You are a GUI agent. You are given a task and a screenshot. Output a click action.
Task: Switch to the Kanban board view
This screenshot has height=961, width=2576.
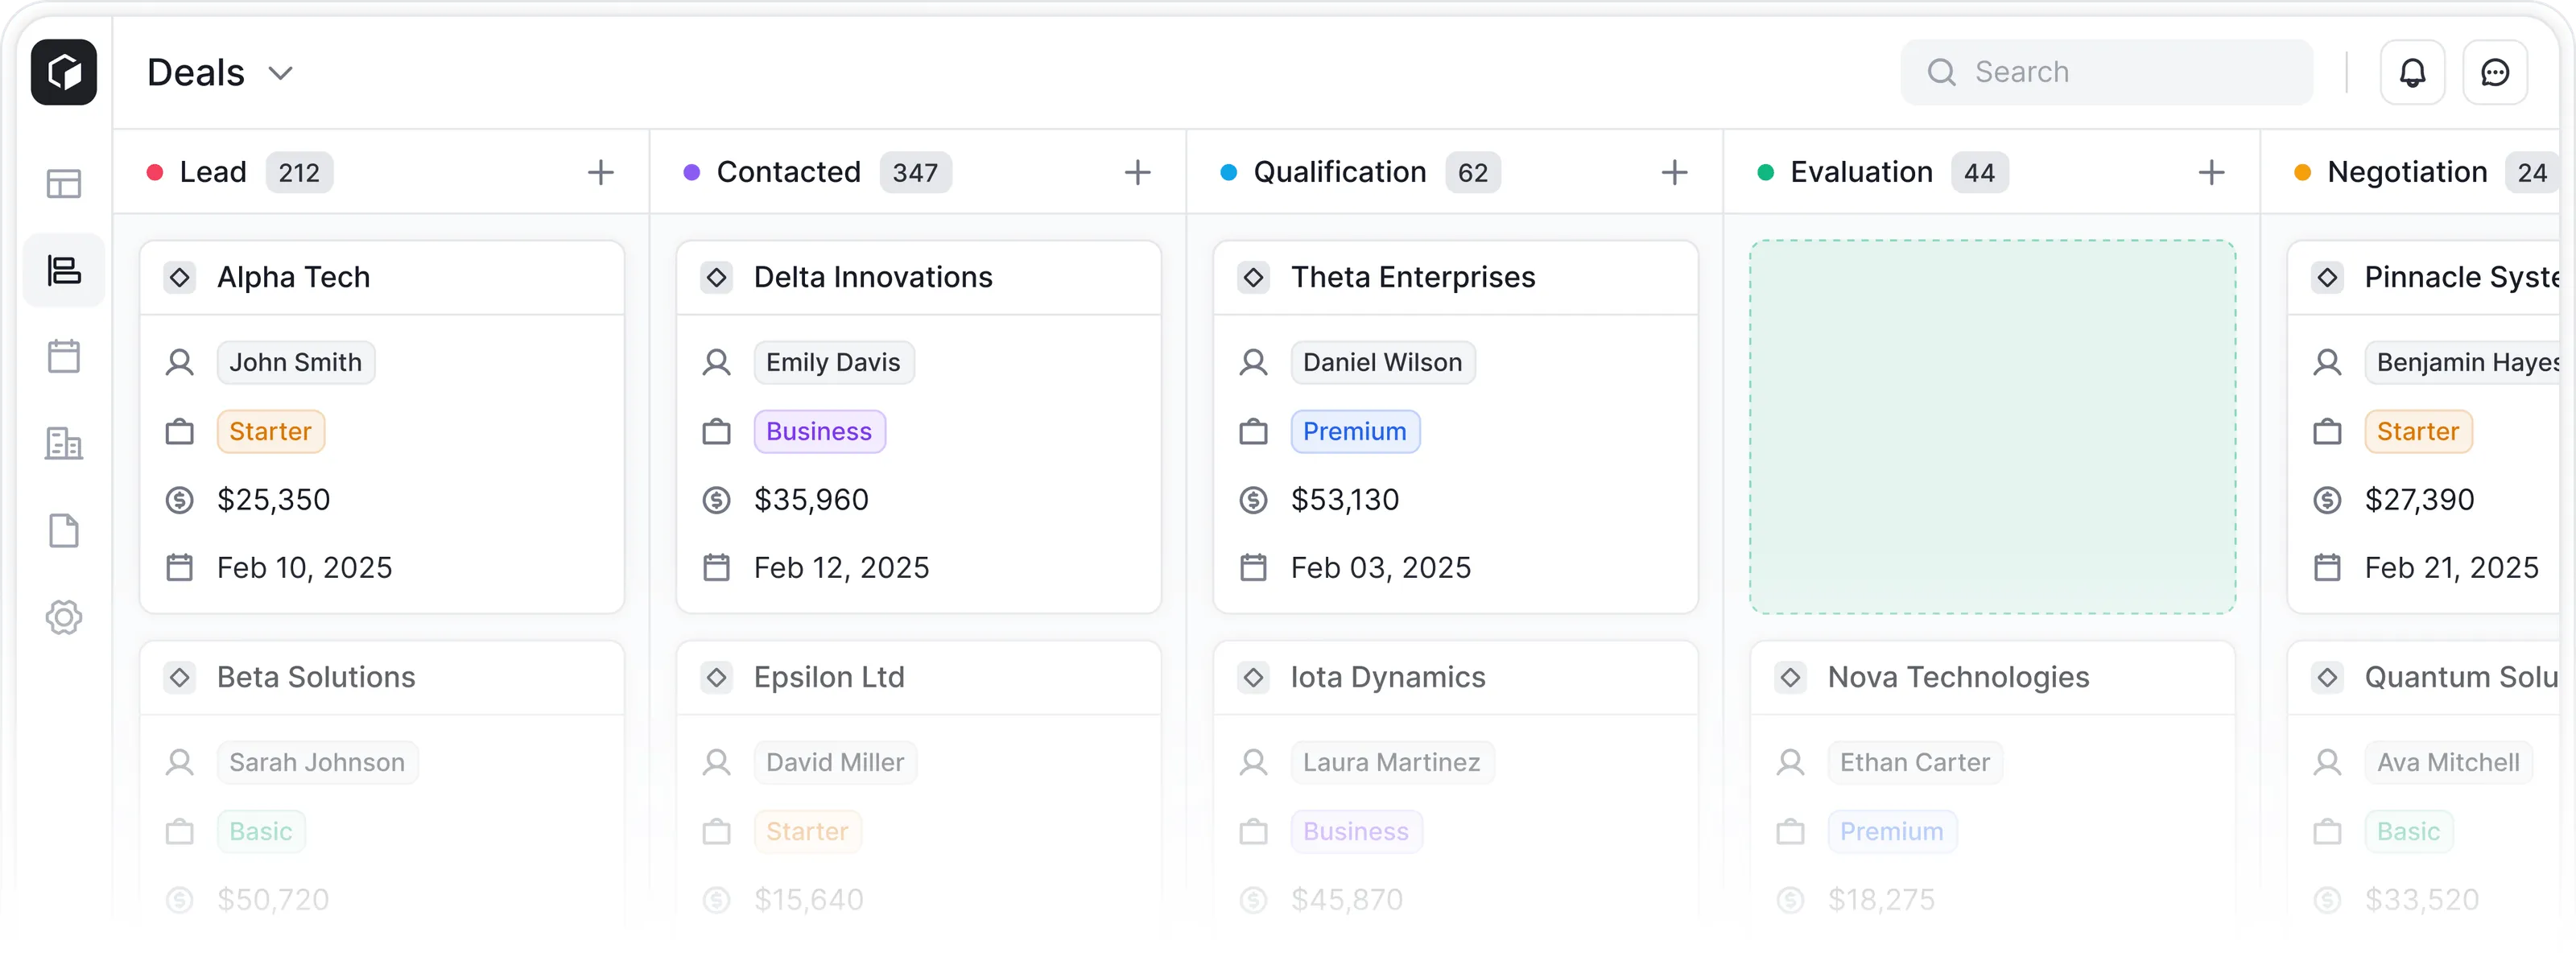(x=64, y=270)
